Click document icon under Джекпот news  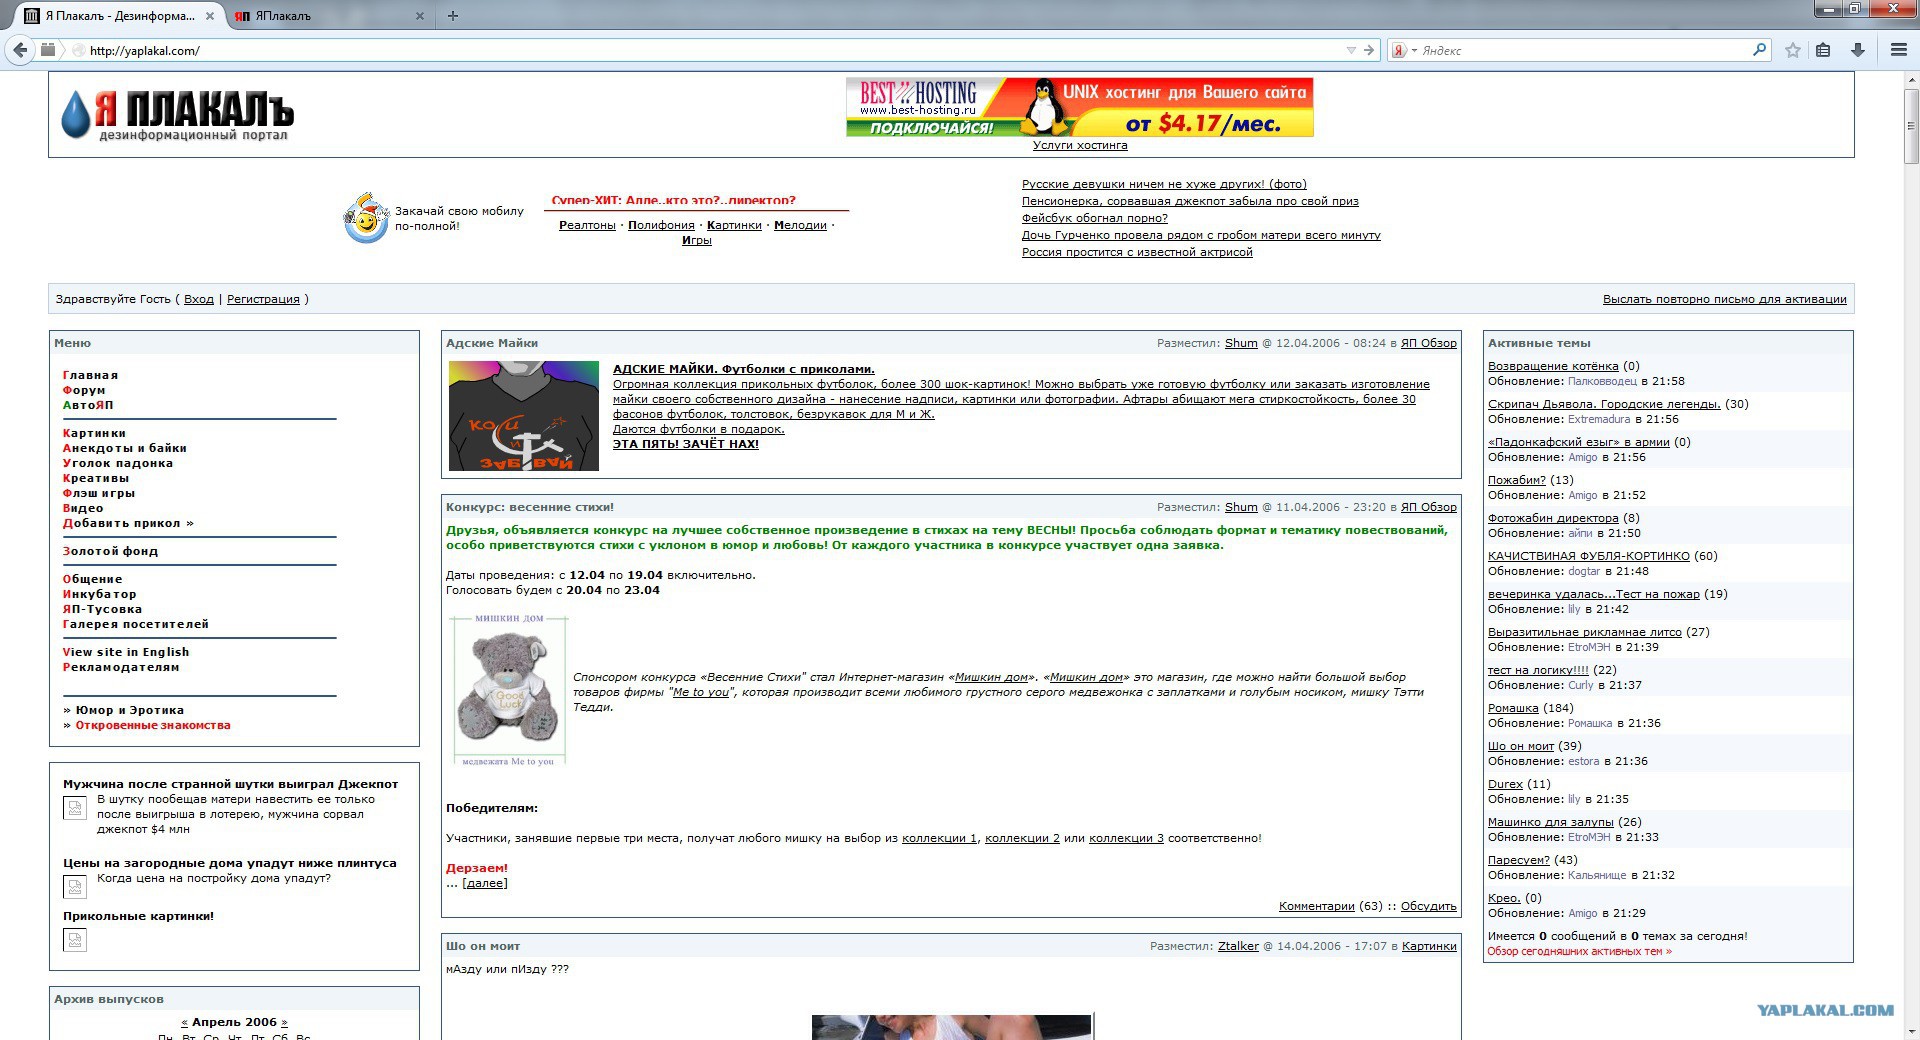pos(75,808)
